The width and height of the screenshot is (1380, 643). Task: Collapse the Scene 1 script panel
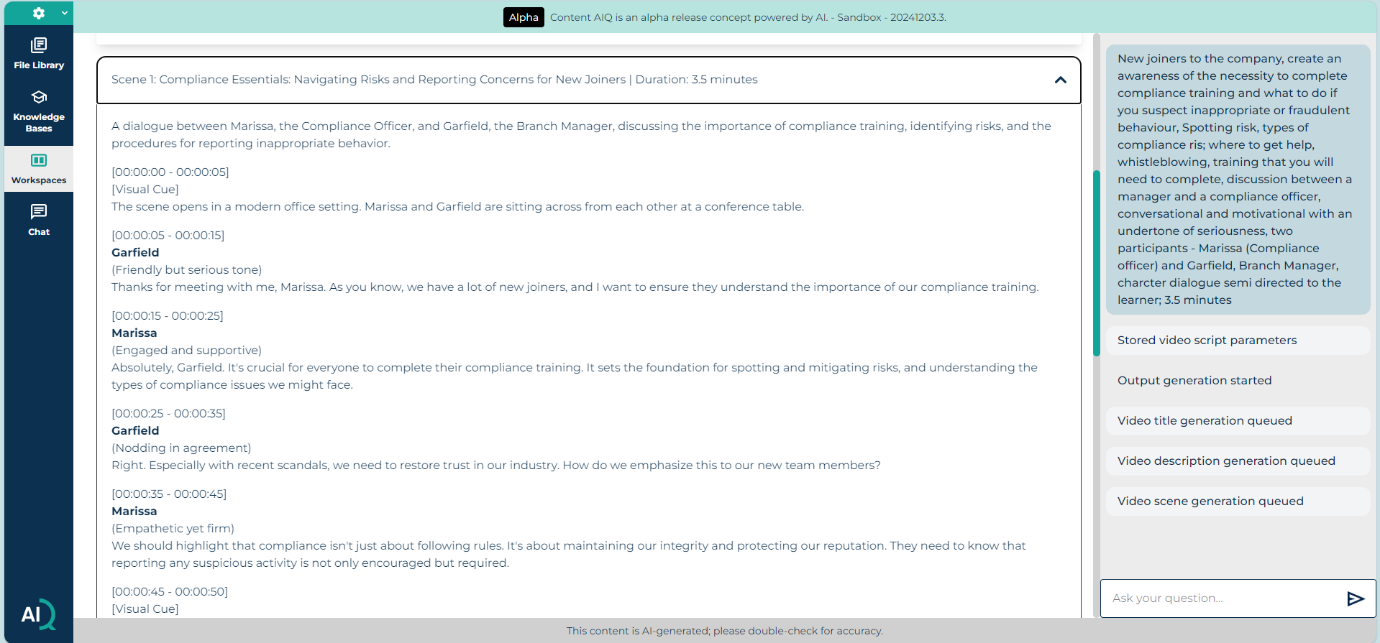[x=1060, y=79]
